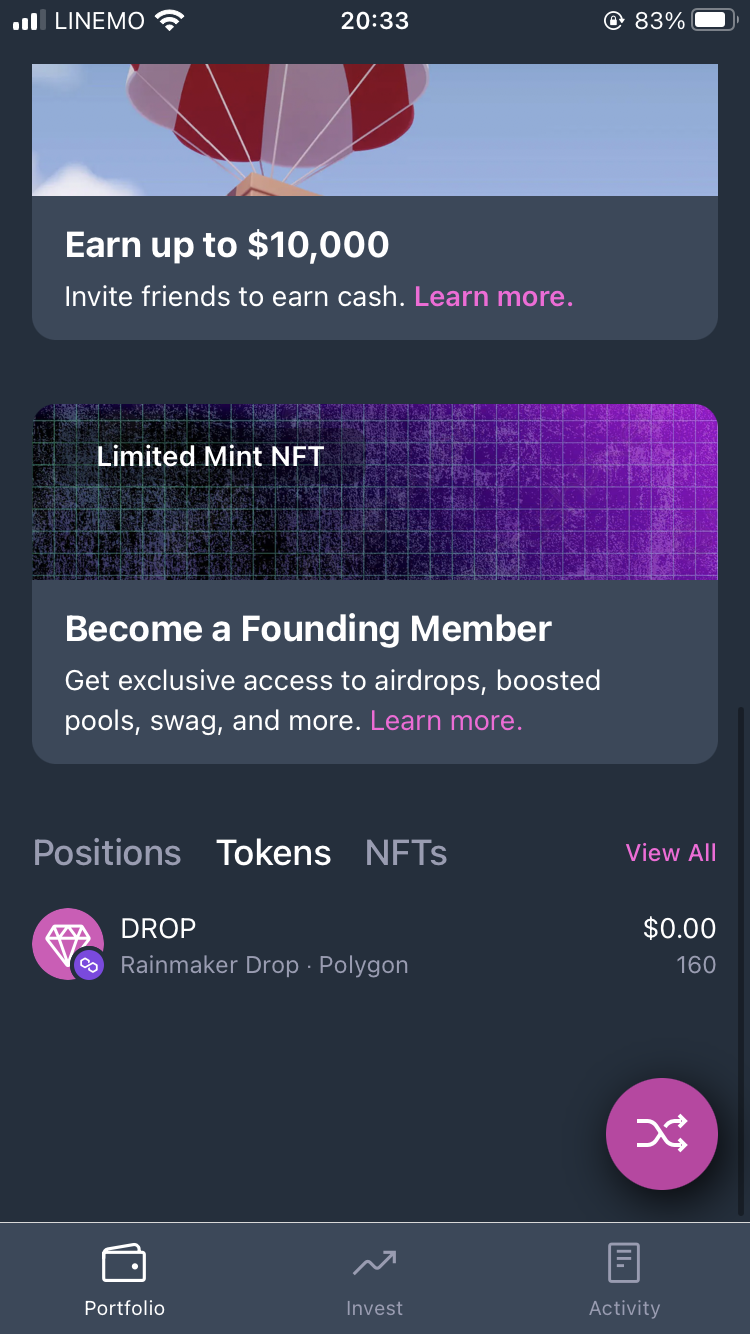The height and width of the screenshot is (1334, 750).
Task: Tap the parachute referral banner image
Action: click(x=374, y=130)
